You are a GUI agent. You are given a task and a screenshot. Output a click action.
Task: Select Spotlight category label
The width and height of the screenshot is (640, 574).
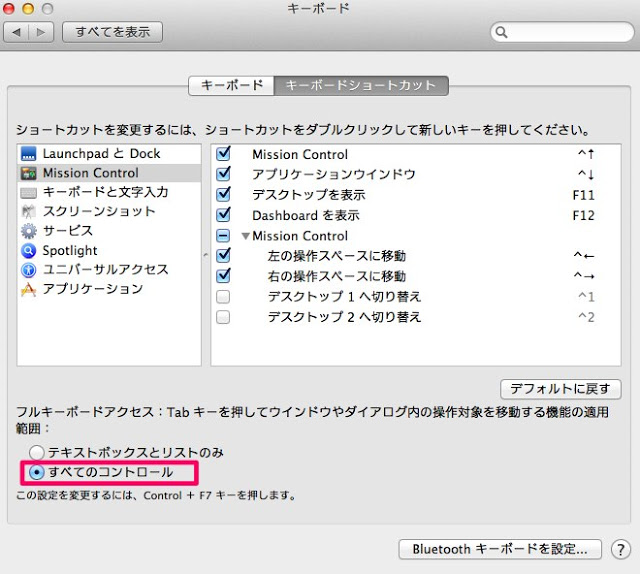coord(70,251)
